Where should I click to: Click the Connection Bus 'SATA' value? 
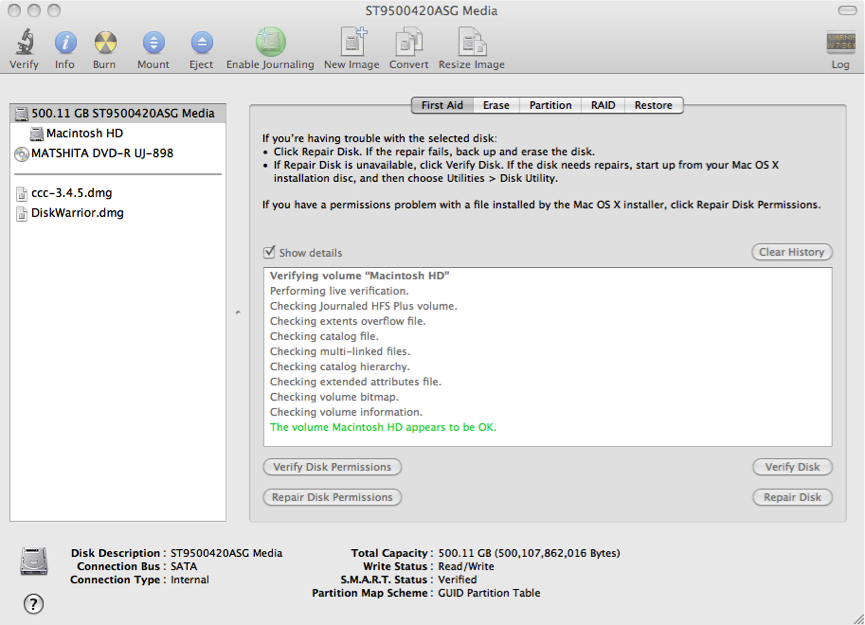[184, 566]
